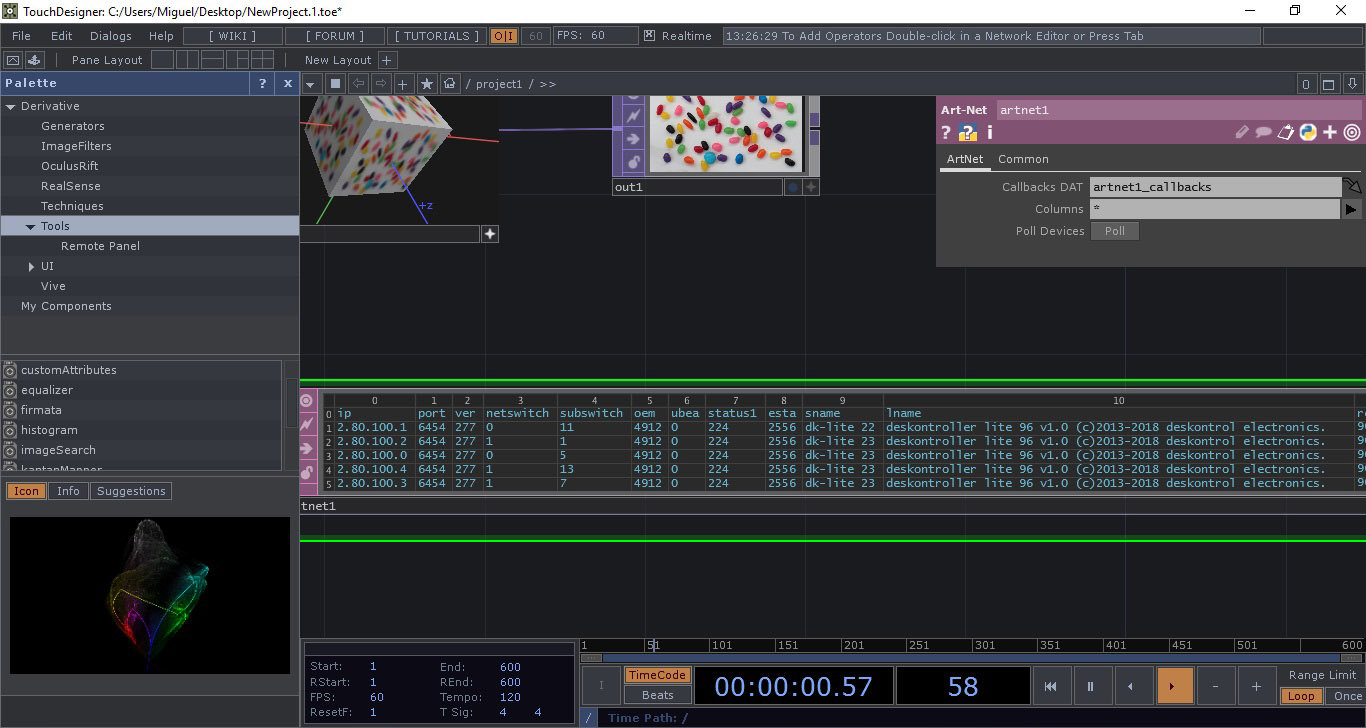The height and width of the screenshot is (728, 1366).
Task: Open the pane options down arrow
Action: [x=1352, y=84]
